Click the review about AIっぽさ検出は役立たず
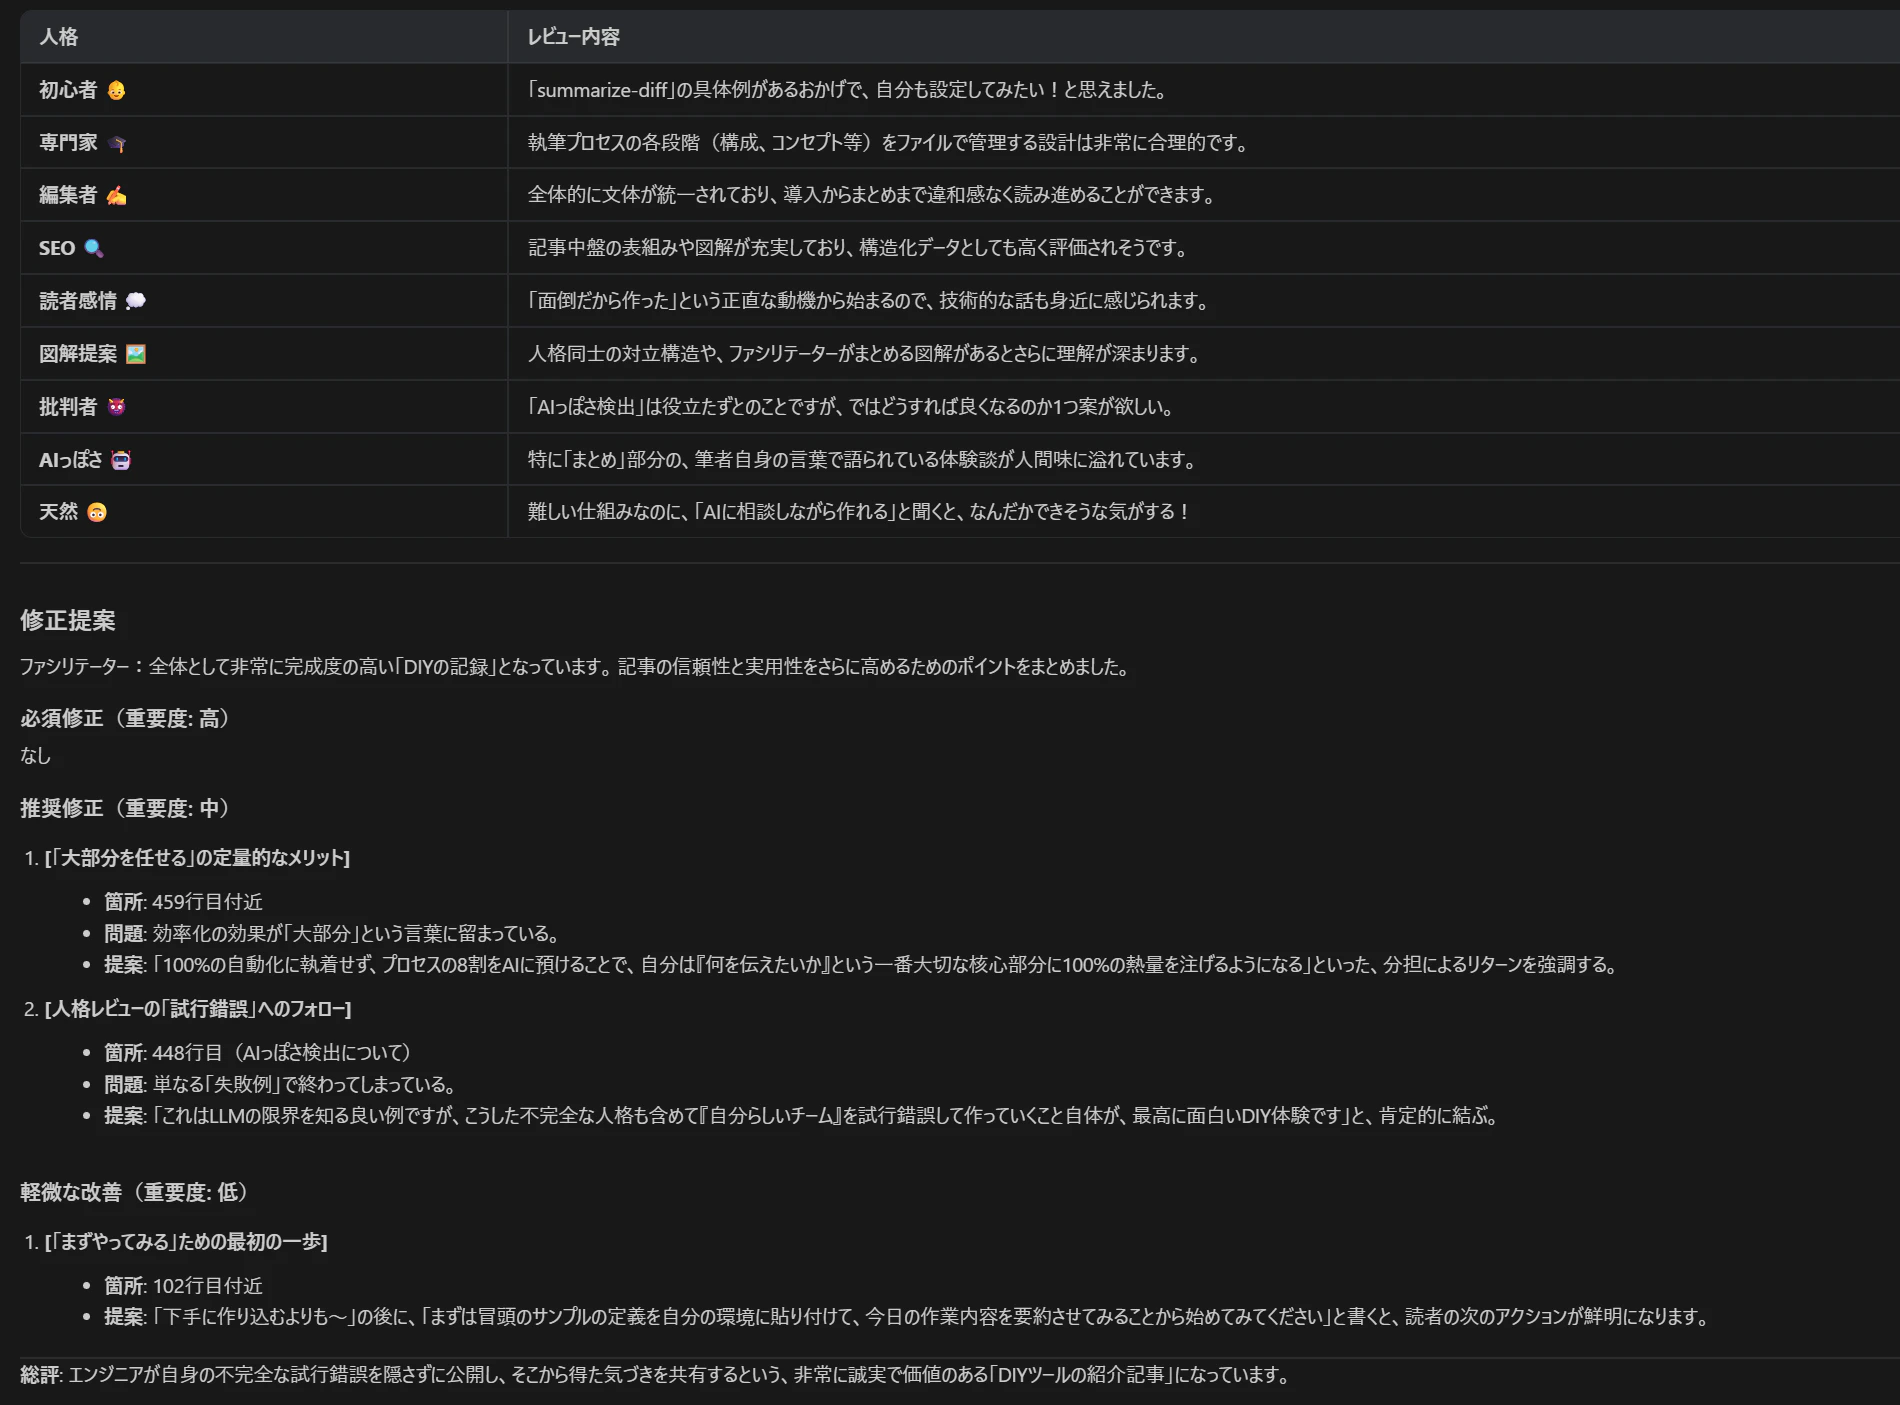The height and width of the screenshot is (1405, 1900). pos(851,407)
